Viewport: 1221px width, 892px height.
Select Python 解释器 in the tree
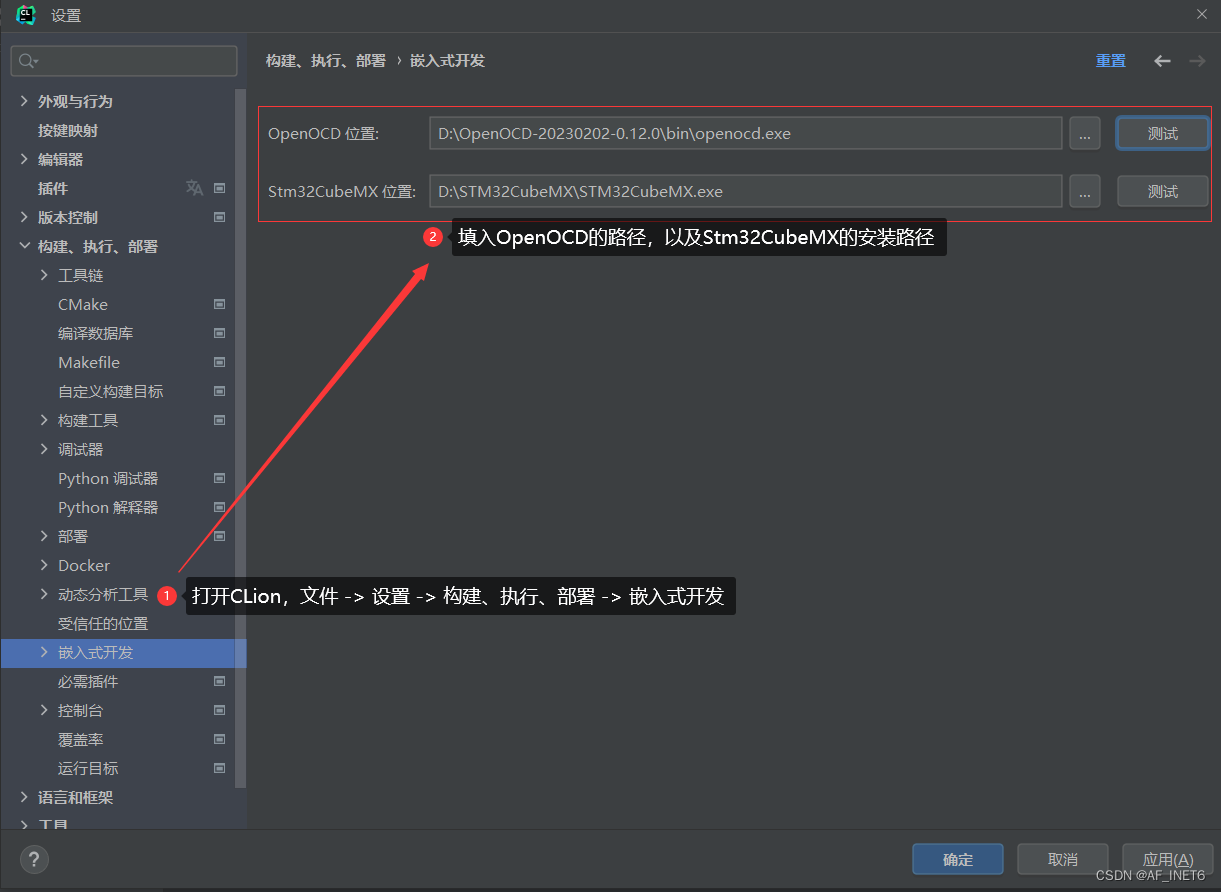point(108,507)
